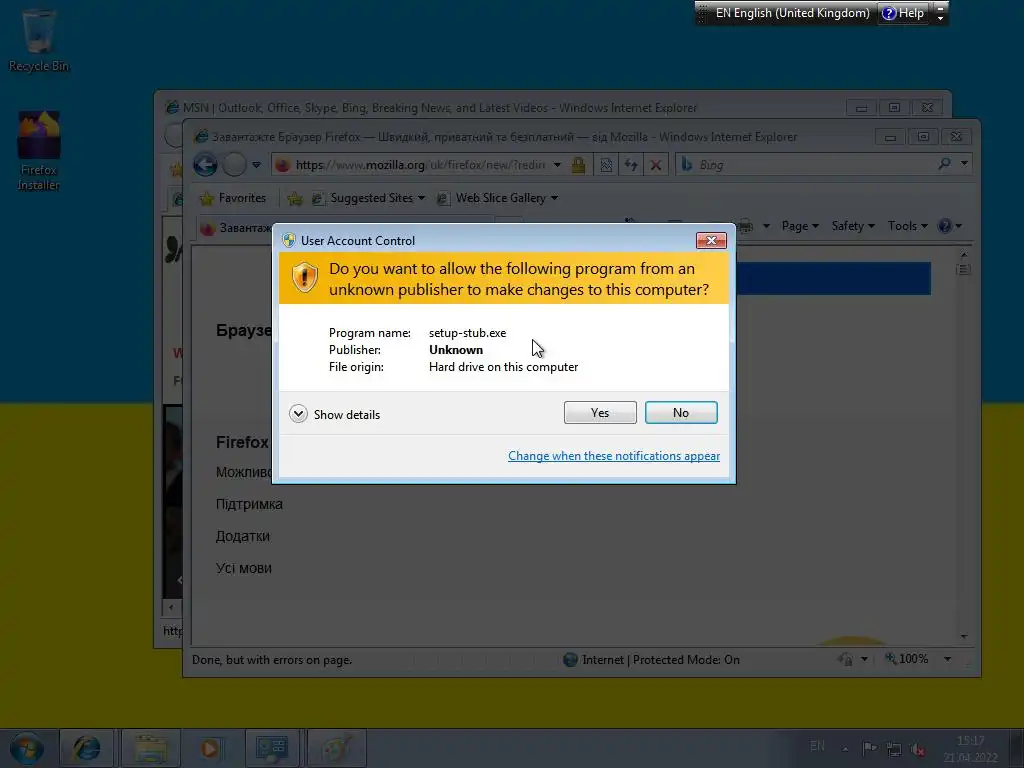This screenshot has width=1024, height=768.
Task: Click Help on the language bar
Action: [x=904, y=13]
